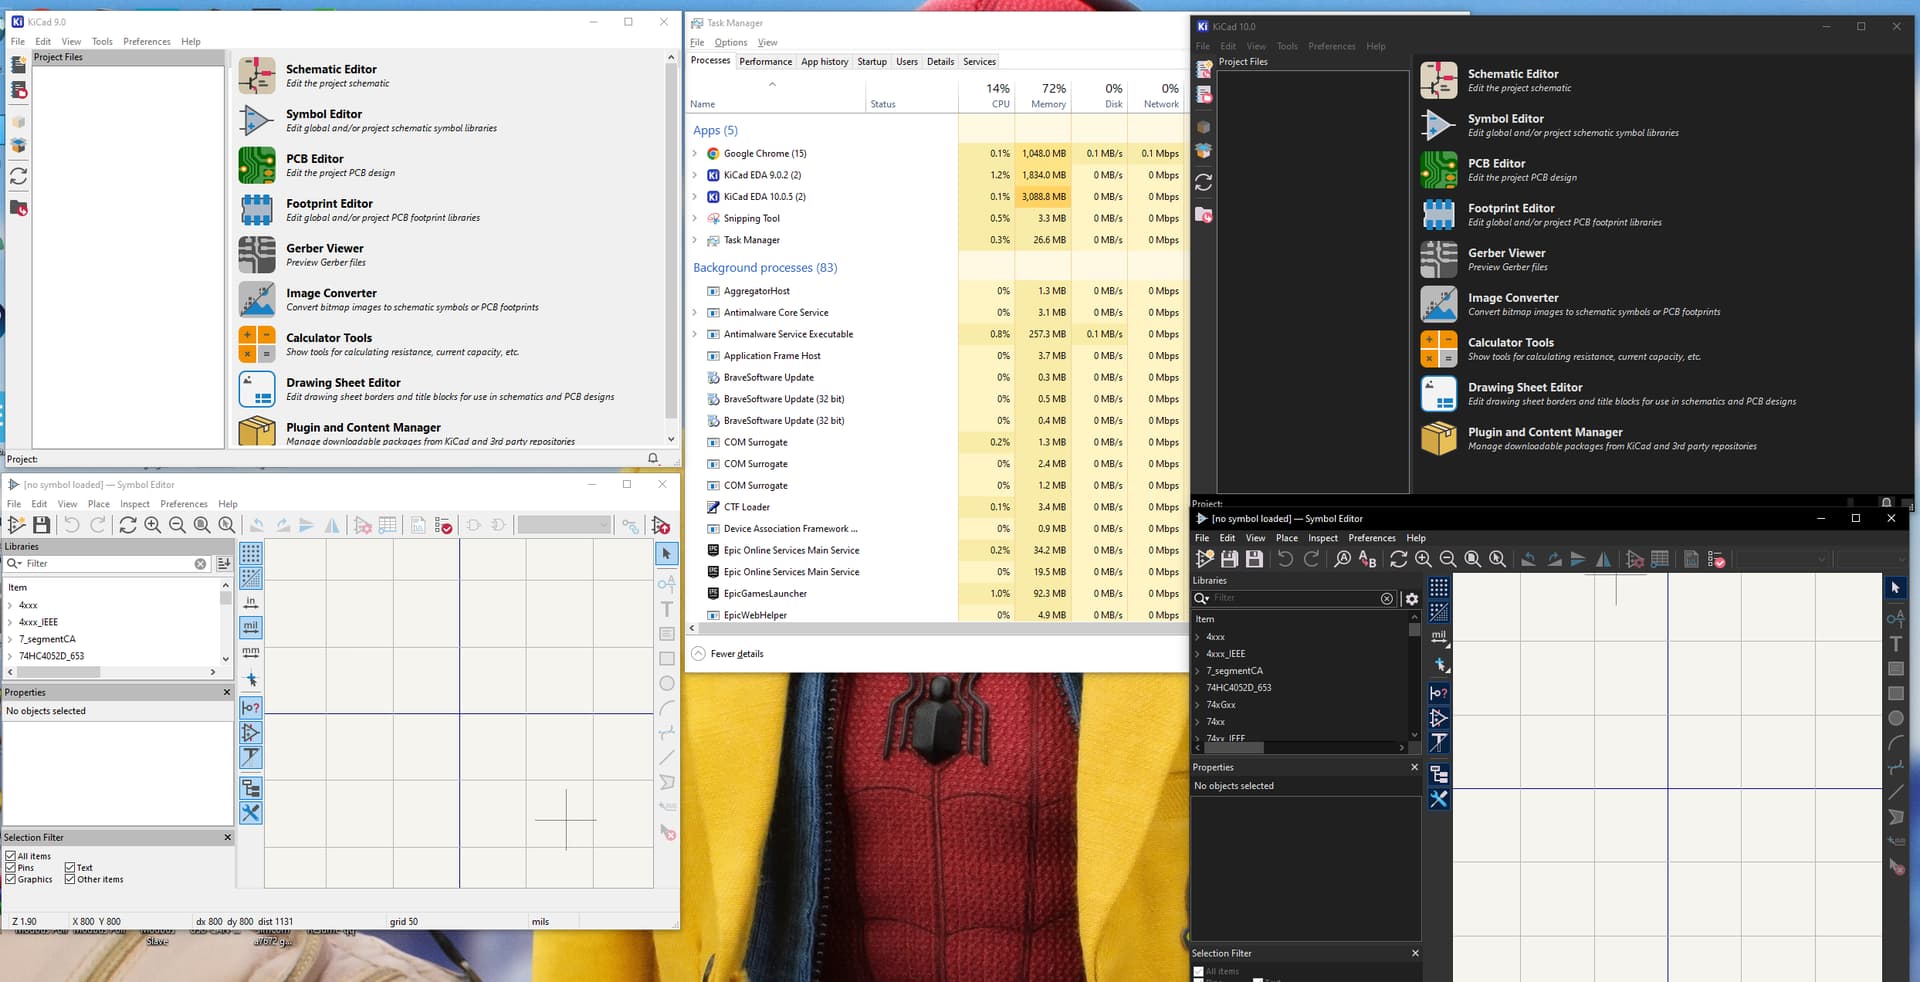Close Properties panel in light Symbol Editor
The image size is (1920, 982).
coord(227,692)
